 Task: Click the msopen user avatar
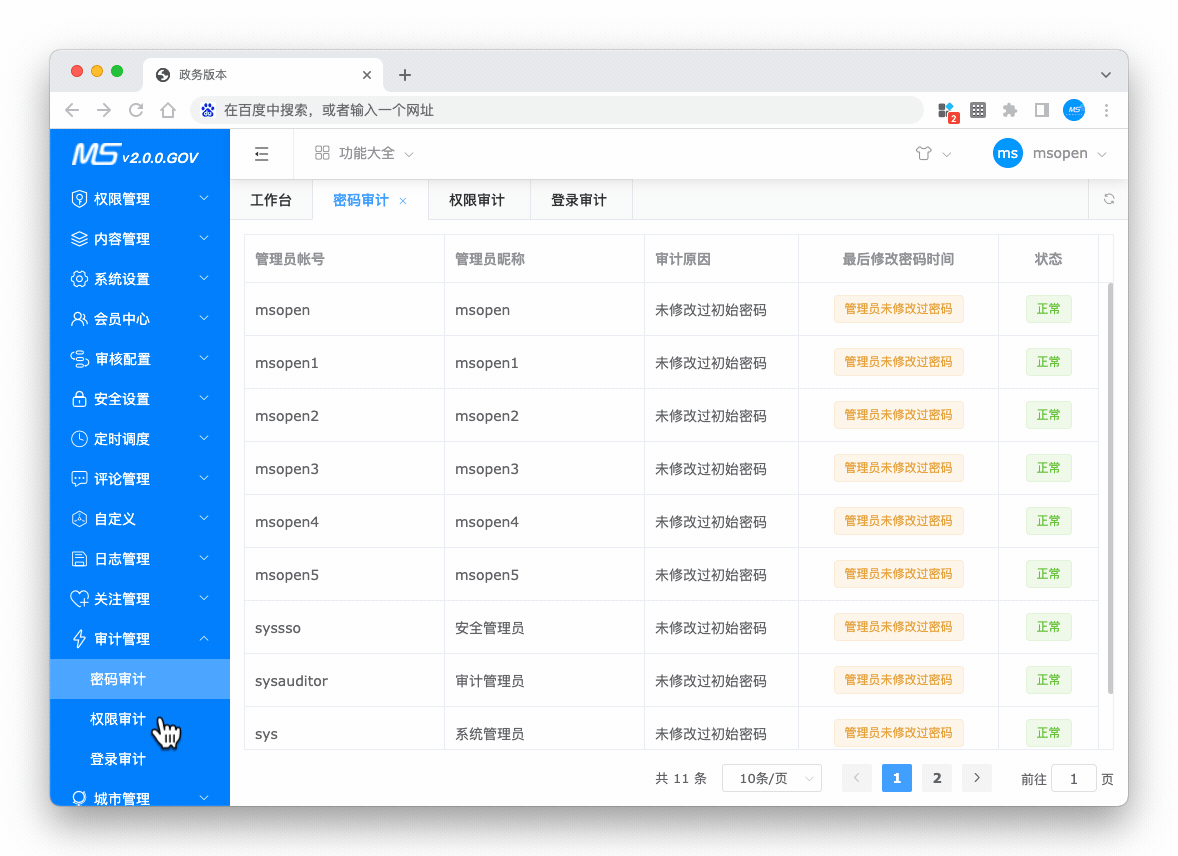[1007, 154]
